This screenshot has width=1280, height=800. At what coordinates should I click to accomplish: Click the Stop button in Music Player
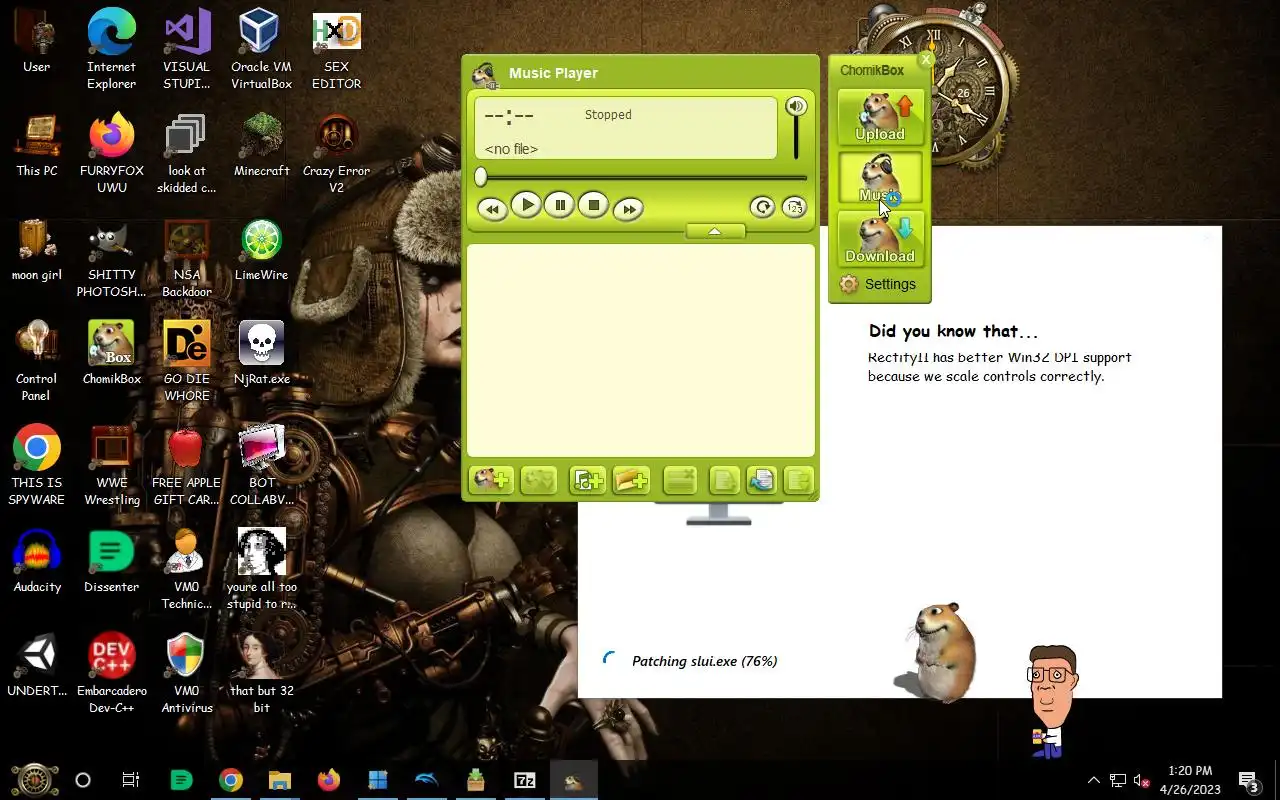tap(593, 205)
